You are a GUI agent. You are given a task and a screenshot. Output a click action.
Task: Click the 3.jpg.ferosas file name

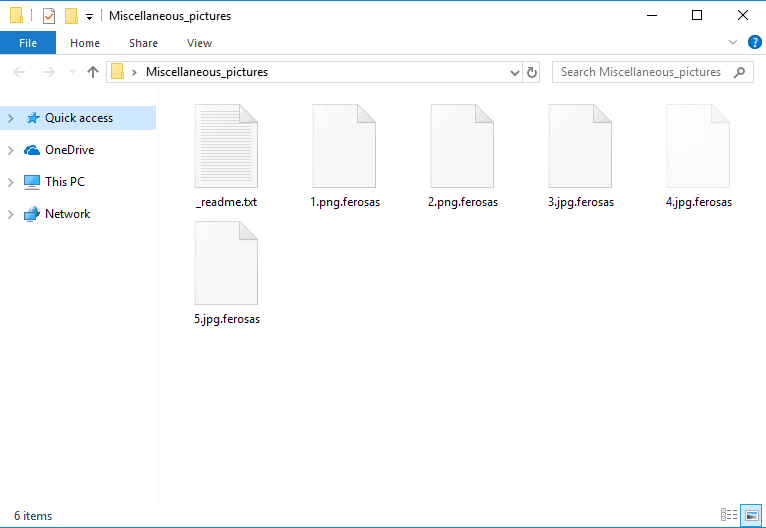[581, 202]
